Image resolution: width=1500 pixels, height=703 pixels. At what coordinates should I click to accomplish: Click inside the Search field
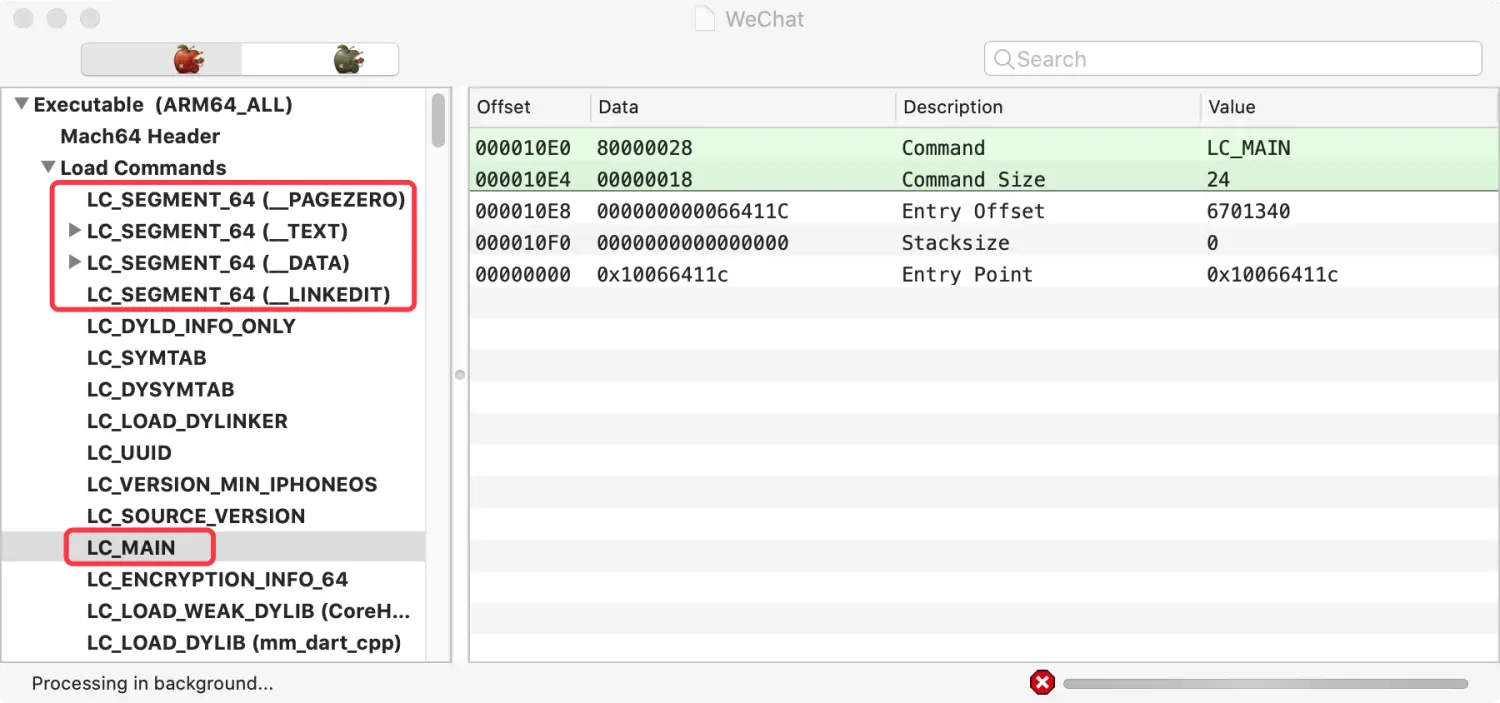point(1232,59)
